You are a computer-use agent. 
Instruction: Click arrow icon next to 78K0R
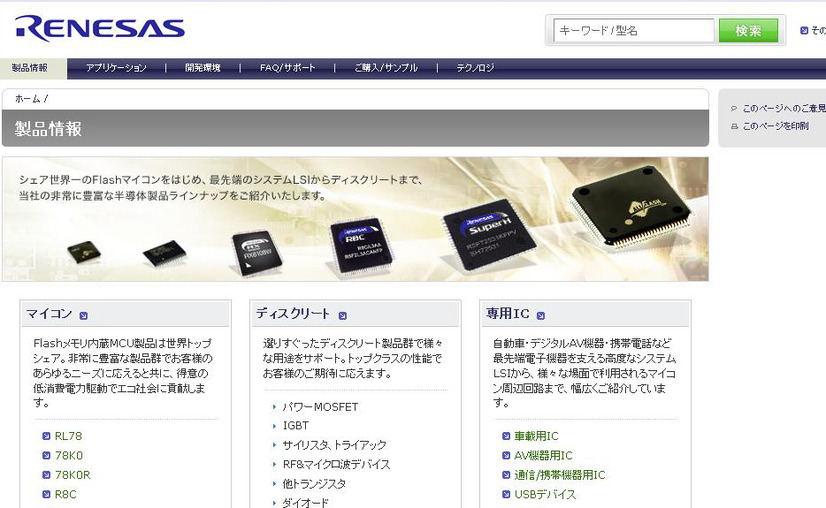pyautogui.click(x=46, y=475)
